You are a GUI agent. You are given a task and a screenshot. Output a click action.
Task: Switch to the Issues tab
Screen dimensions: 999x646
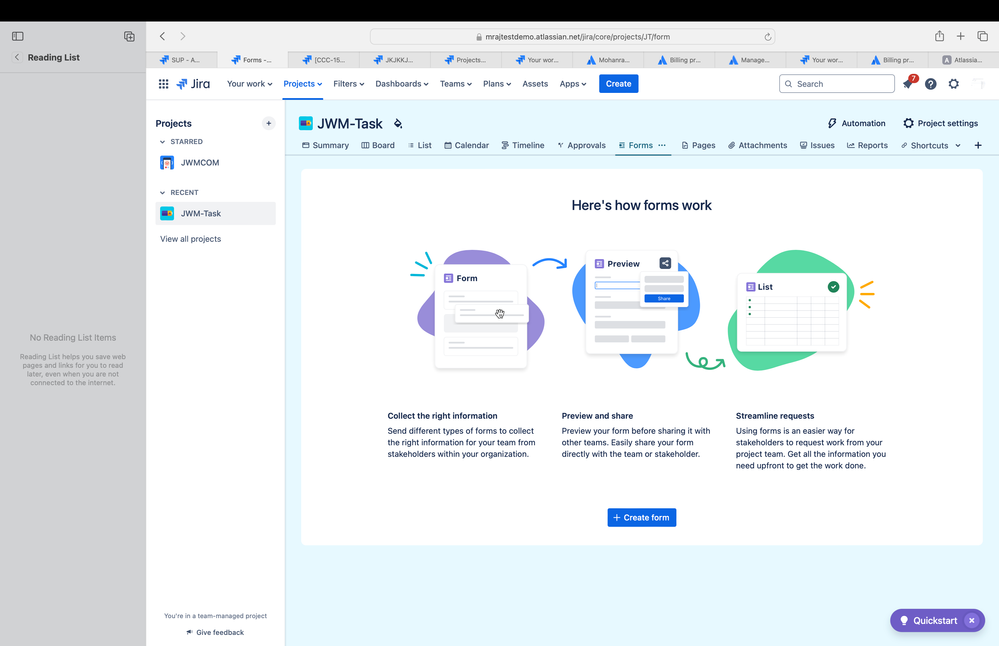(817, 145)
